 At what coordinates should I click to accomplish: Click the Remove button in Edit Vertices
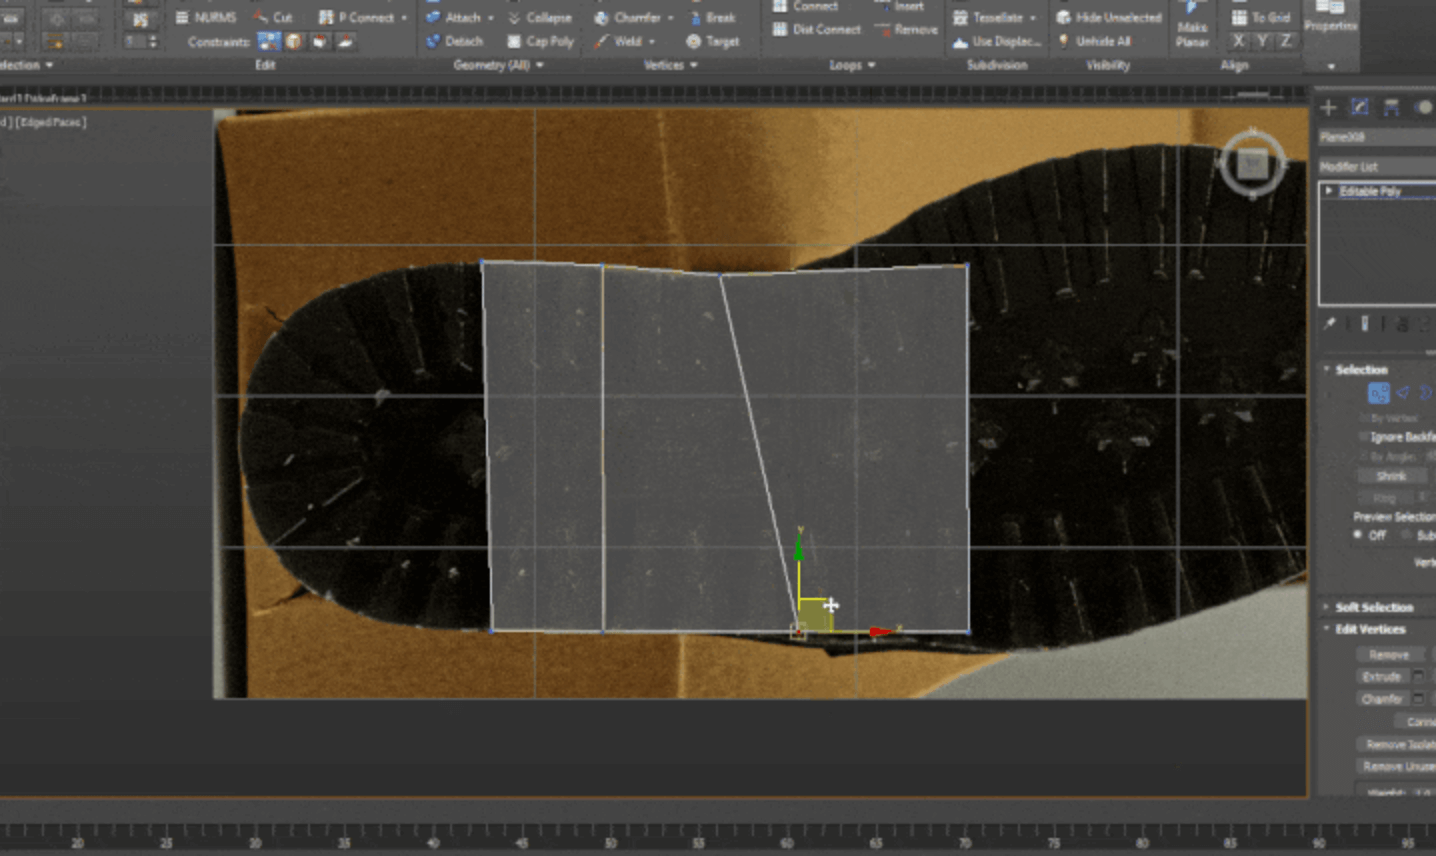click(x=1388, y=655)
